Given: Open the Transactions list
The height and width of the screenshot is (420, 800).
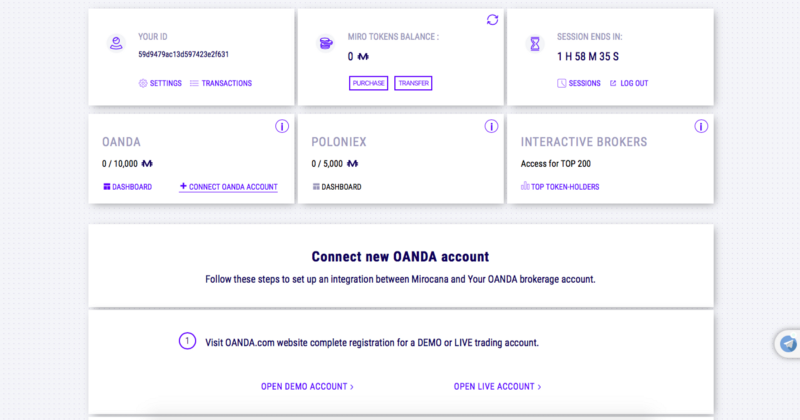Looking at the screenshot, I should click(221, 83).
